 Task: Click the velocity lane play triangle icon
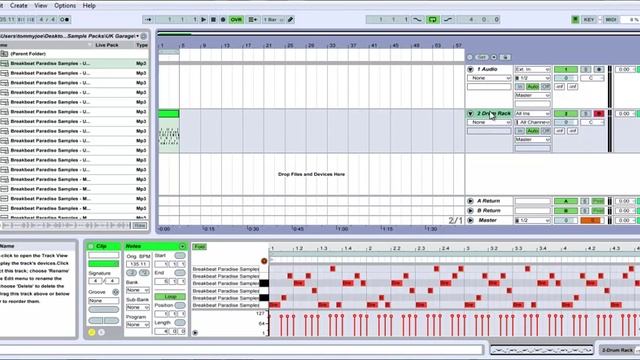tap(195, 333)
